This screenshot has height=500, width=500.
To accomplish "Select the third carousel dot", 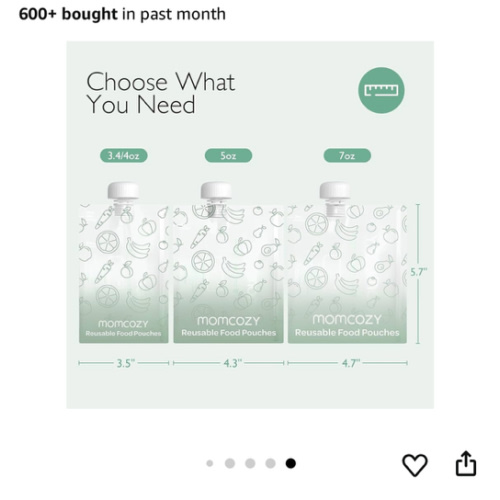I will tap(250, 463).
